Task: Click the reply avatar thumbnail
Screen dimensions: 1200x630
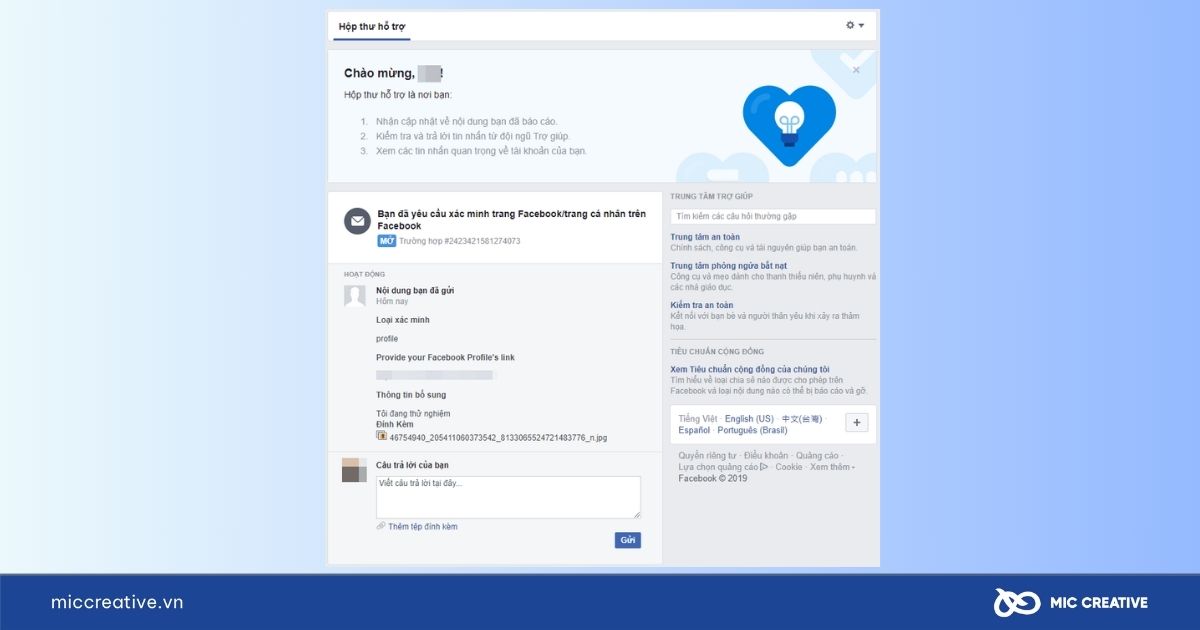Action: (354, 470)
